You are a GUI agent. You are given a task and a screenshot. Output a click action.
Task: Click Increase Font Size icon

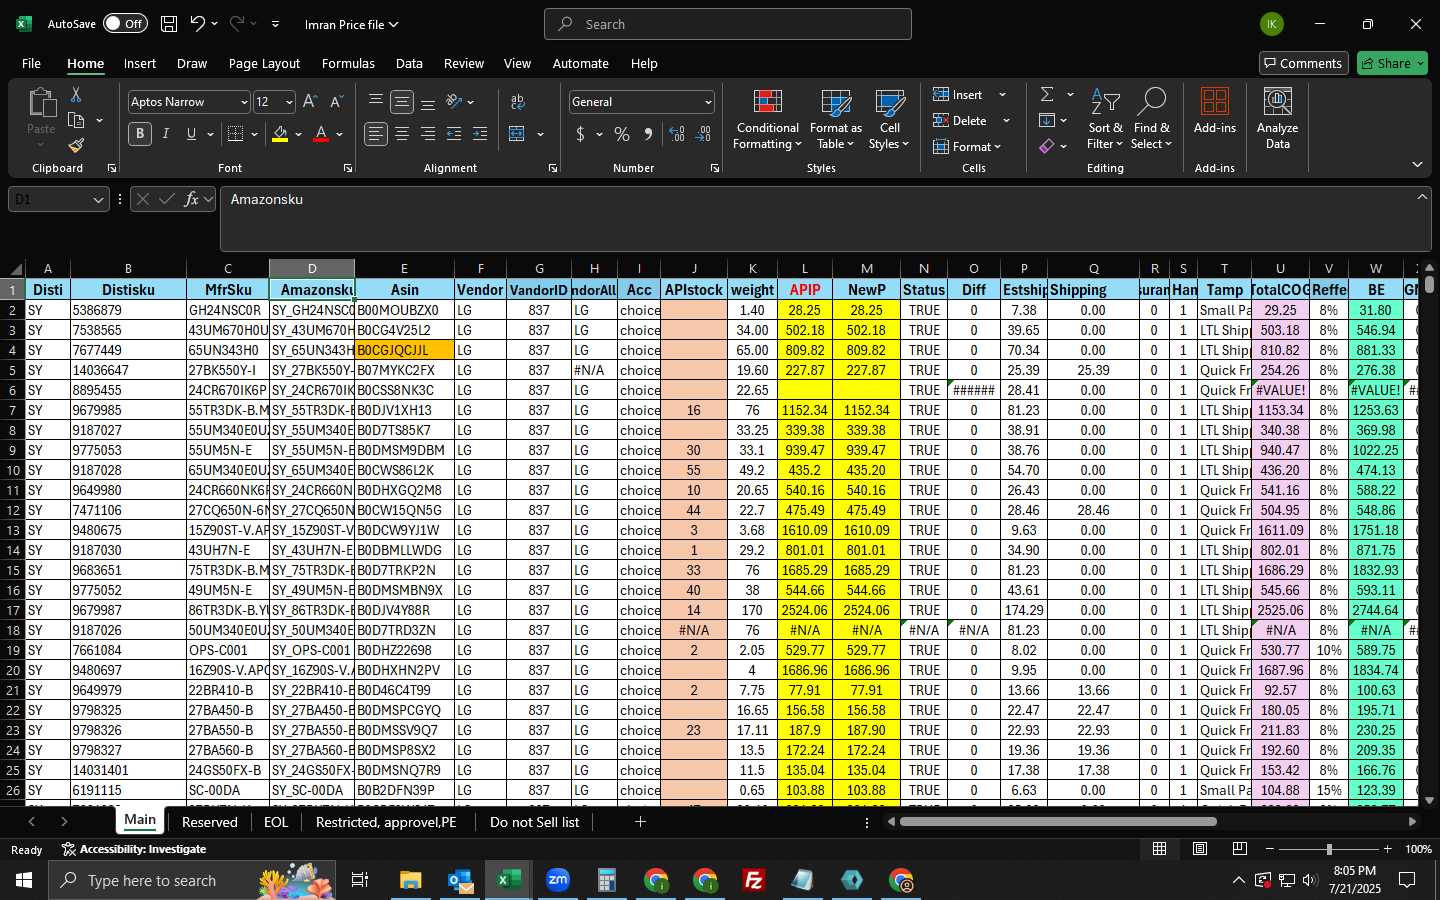pos(310,102)
